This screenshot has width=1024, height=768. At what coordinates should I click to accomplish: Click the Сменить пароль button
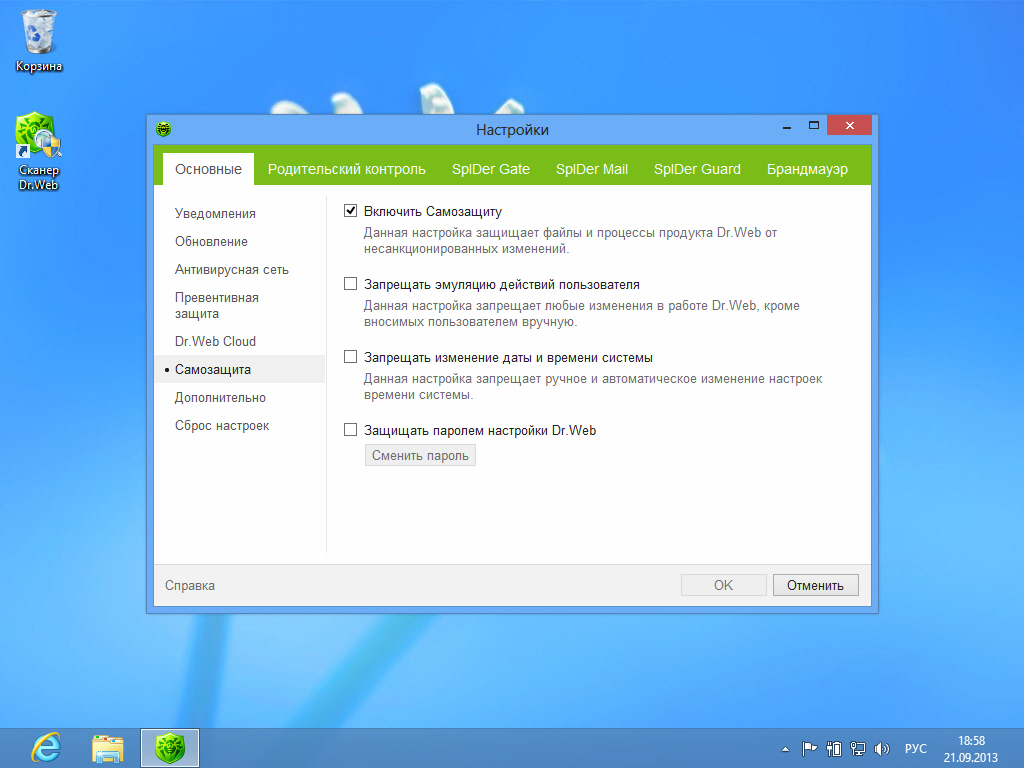[x=420, y=455]
